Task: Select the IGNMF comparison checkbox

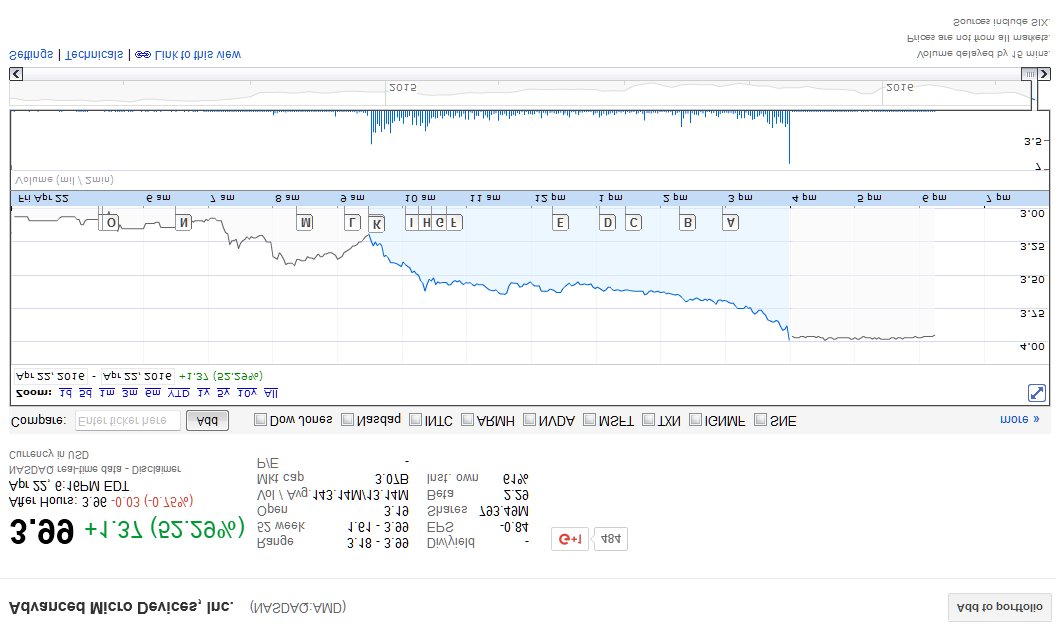Action: [696, 420]
